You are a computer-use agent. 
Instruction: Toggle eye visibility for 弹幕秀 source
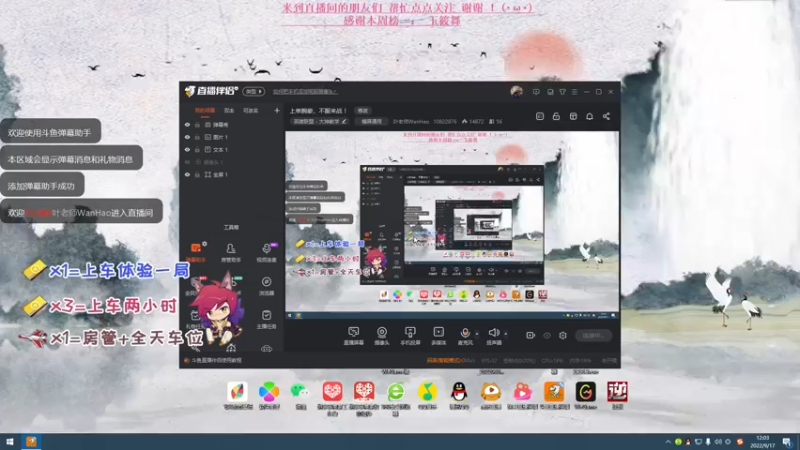click(x=187, y=124)
